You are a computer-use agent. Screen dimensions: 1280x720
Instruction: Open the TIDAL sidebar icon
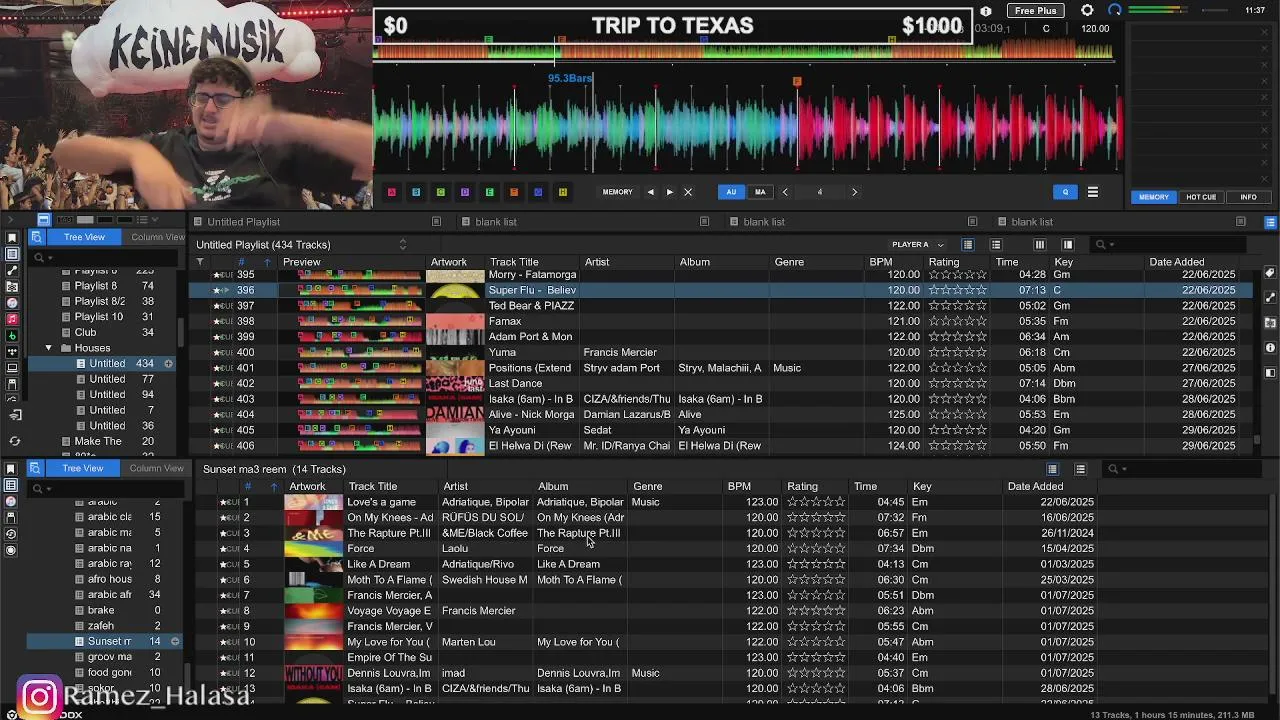point(12,351)
